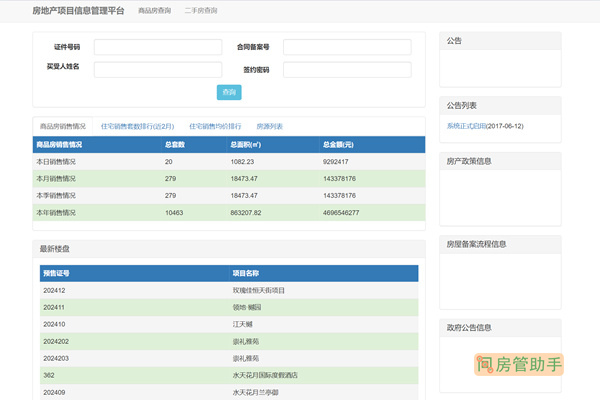Select presale permit number 2024203
600x400 pixels.
(x=56, y=358)
